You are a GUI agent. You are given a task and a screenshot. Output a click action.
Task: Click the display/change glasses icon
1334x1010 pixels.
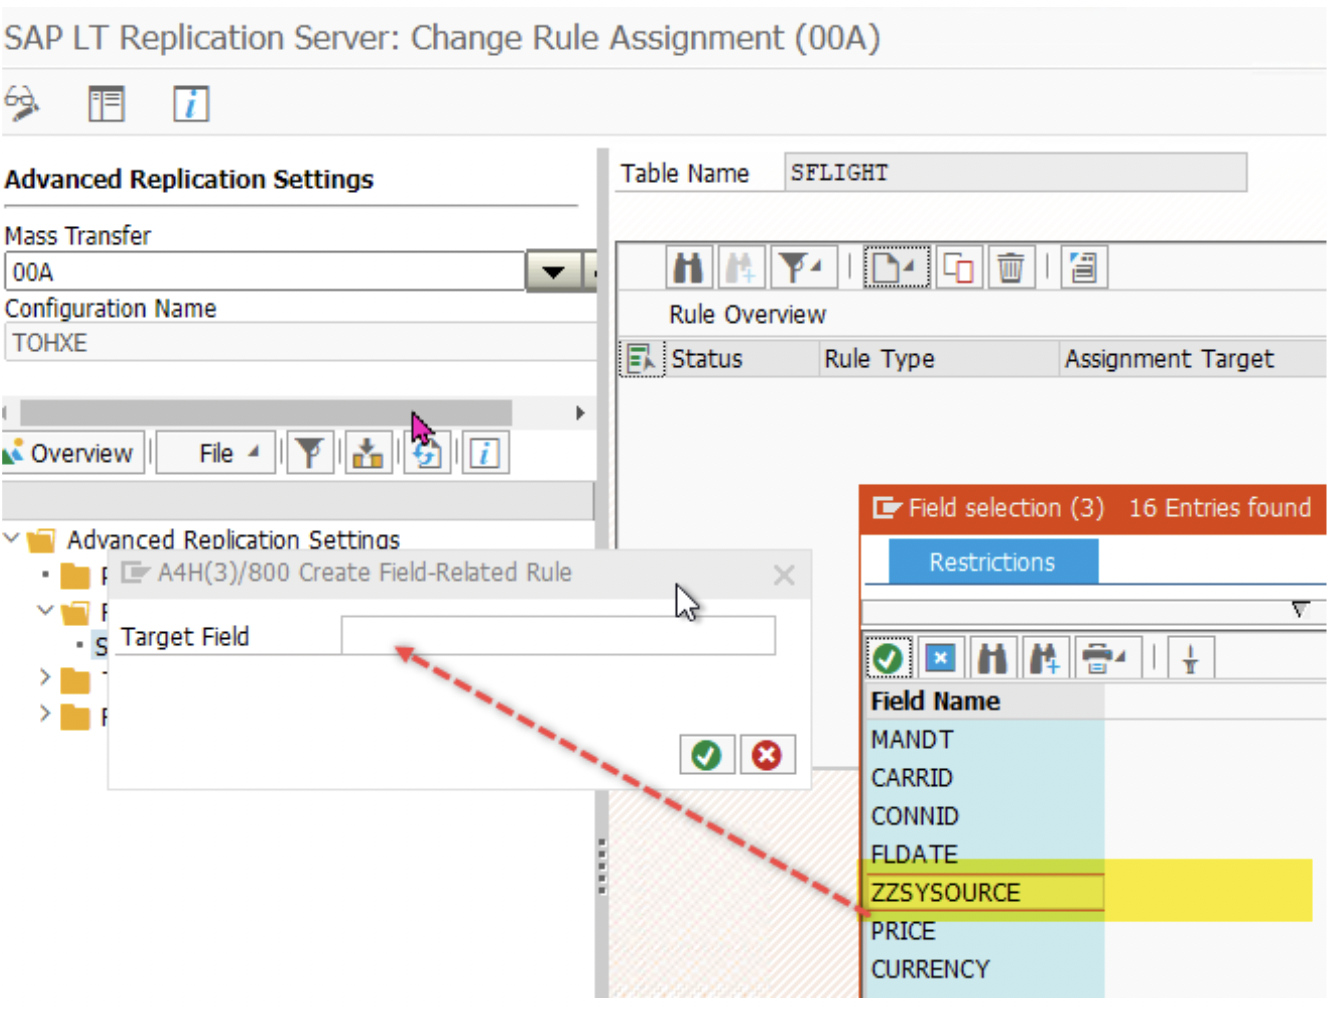[x=22, y=102]
